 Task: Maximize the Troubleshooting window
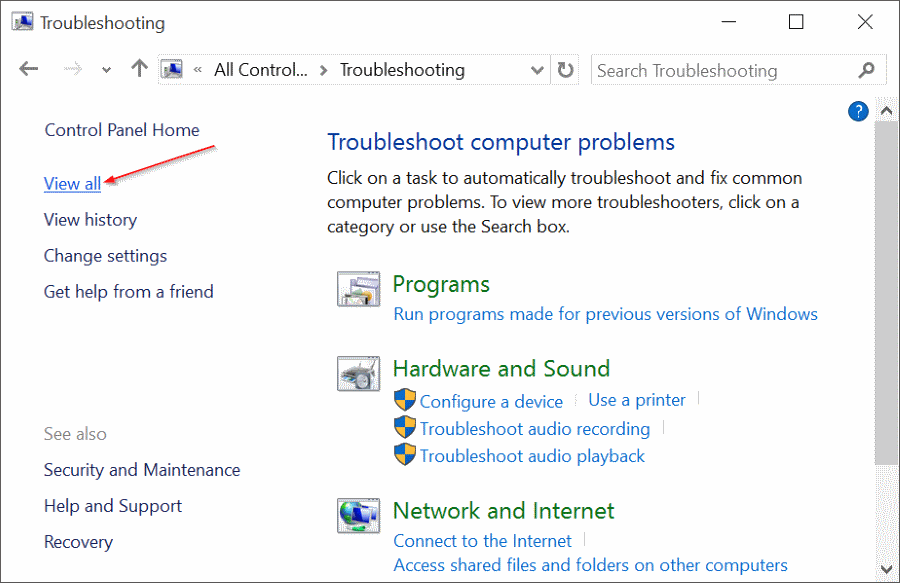796,22
